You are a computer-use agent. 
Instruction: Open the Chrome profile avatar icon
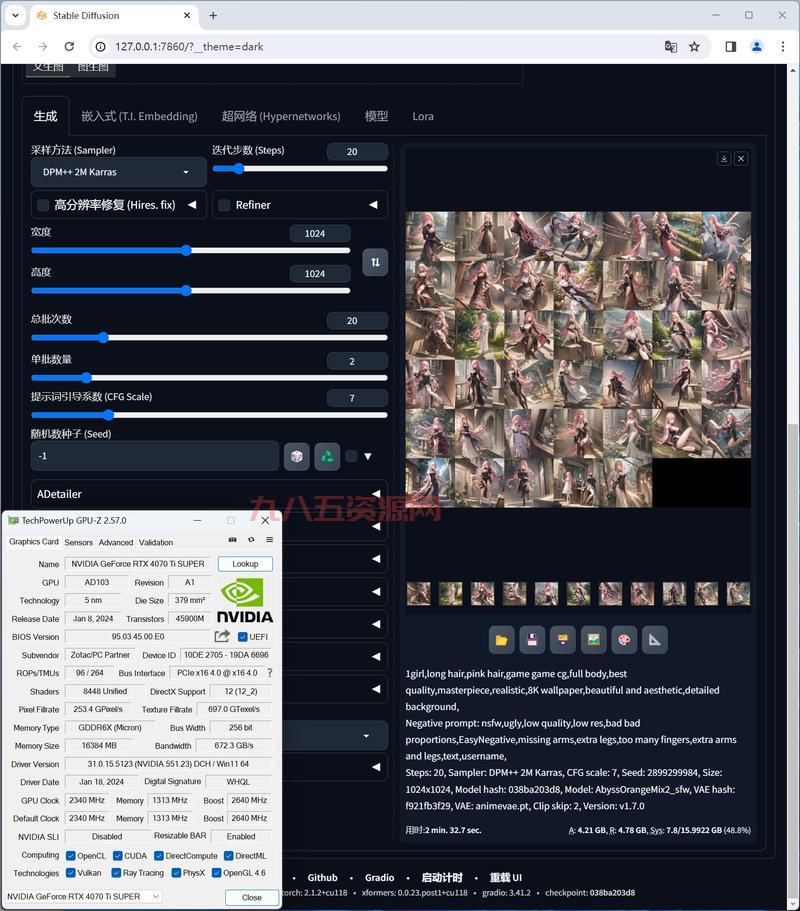[x=756, y=46]
